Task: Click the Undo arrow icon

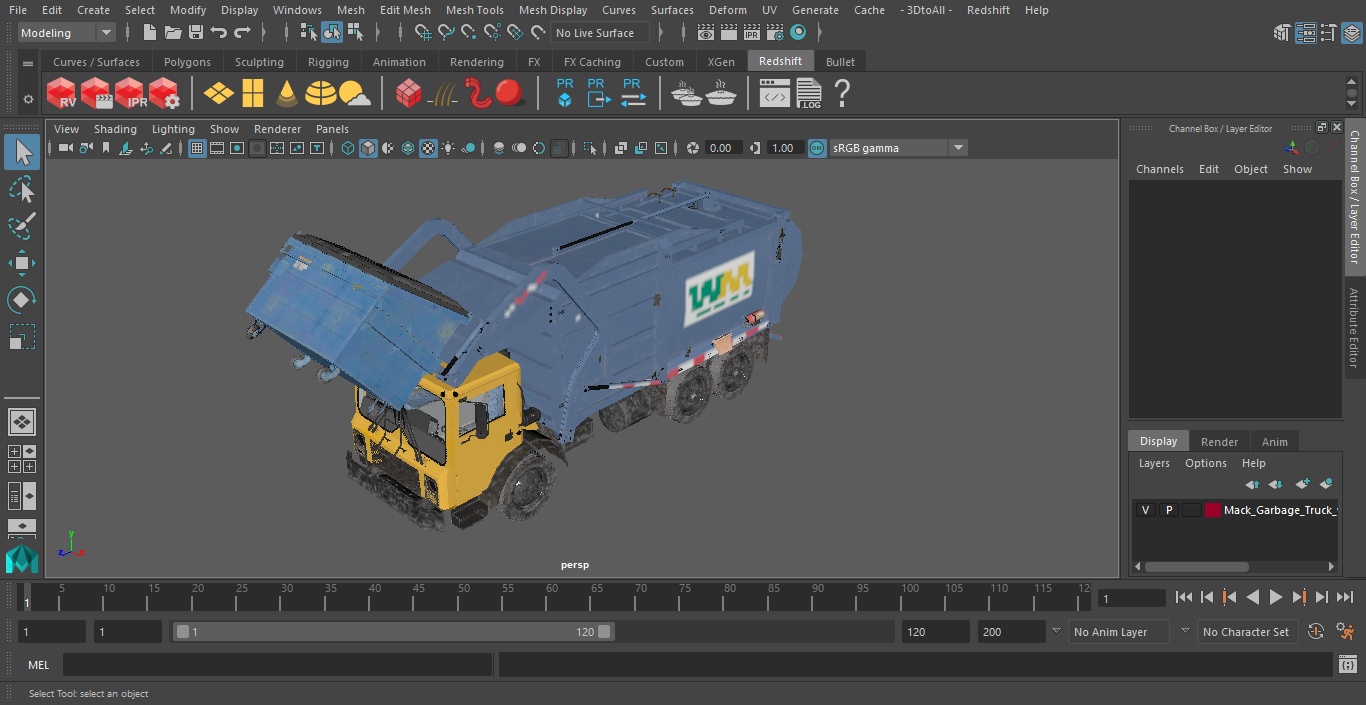Action: 219,33
